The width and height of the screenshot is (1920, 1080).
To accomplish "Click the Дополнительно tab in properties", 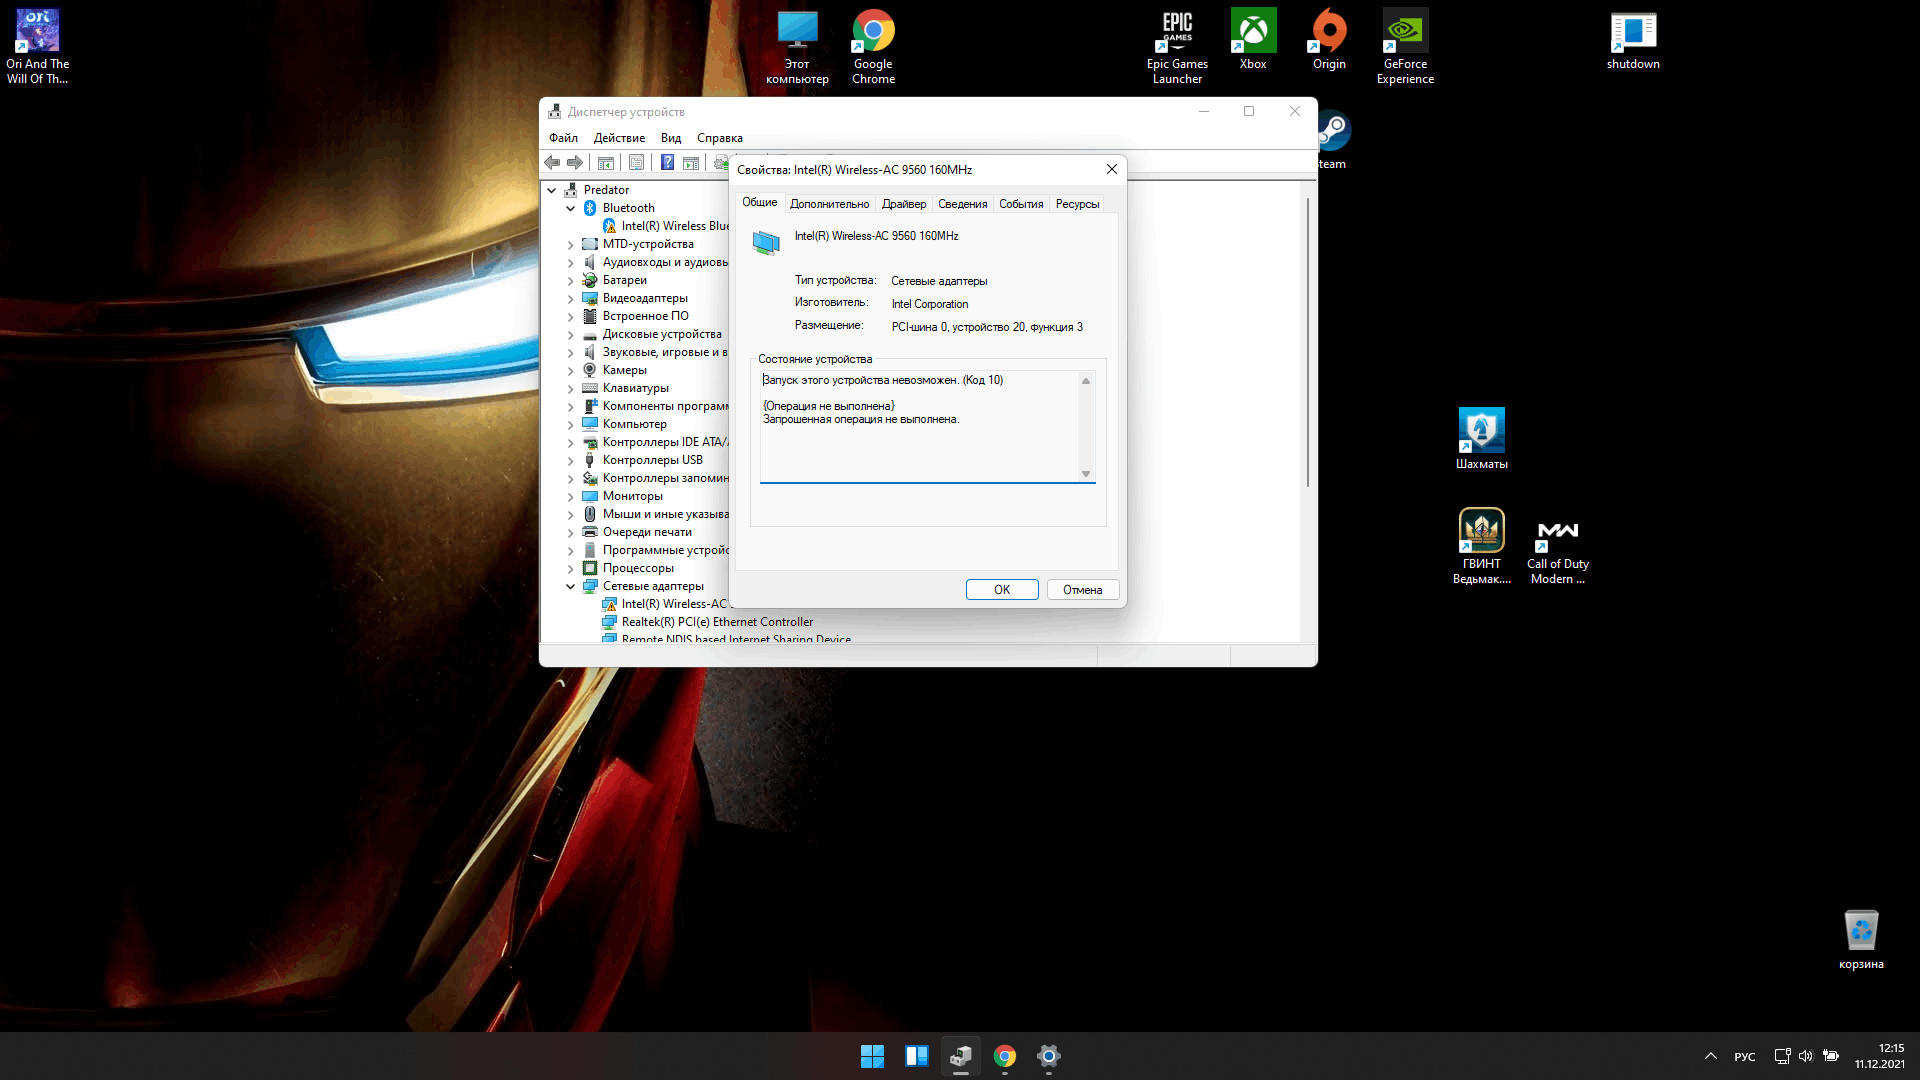I will pyautogui.click(x=828, y=203).
